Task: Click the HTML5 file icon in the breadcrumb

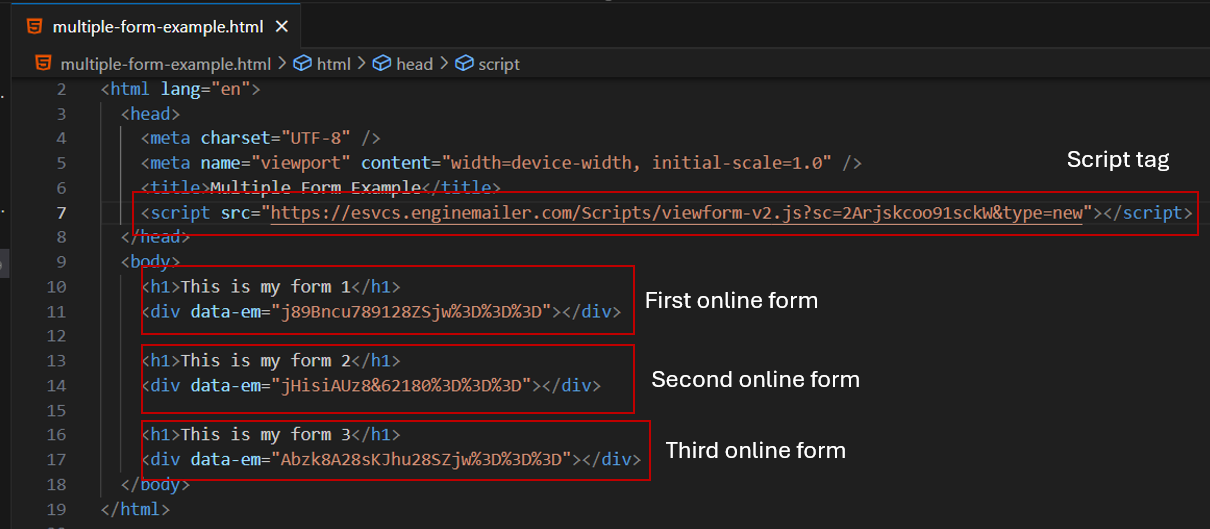Action: coord(43,63)
